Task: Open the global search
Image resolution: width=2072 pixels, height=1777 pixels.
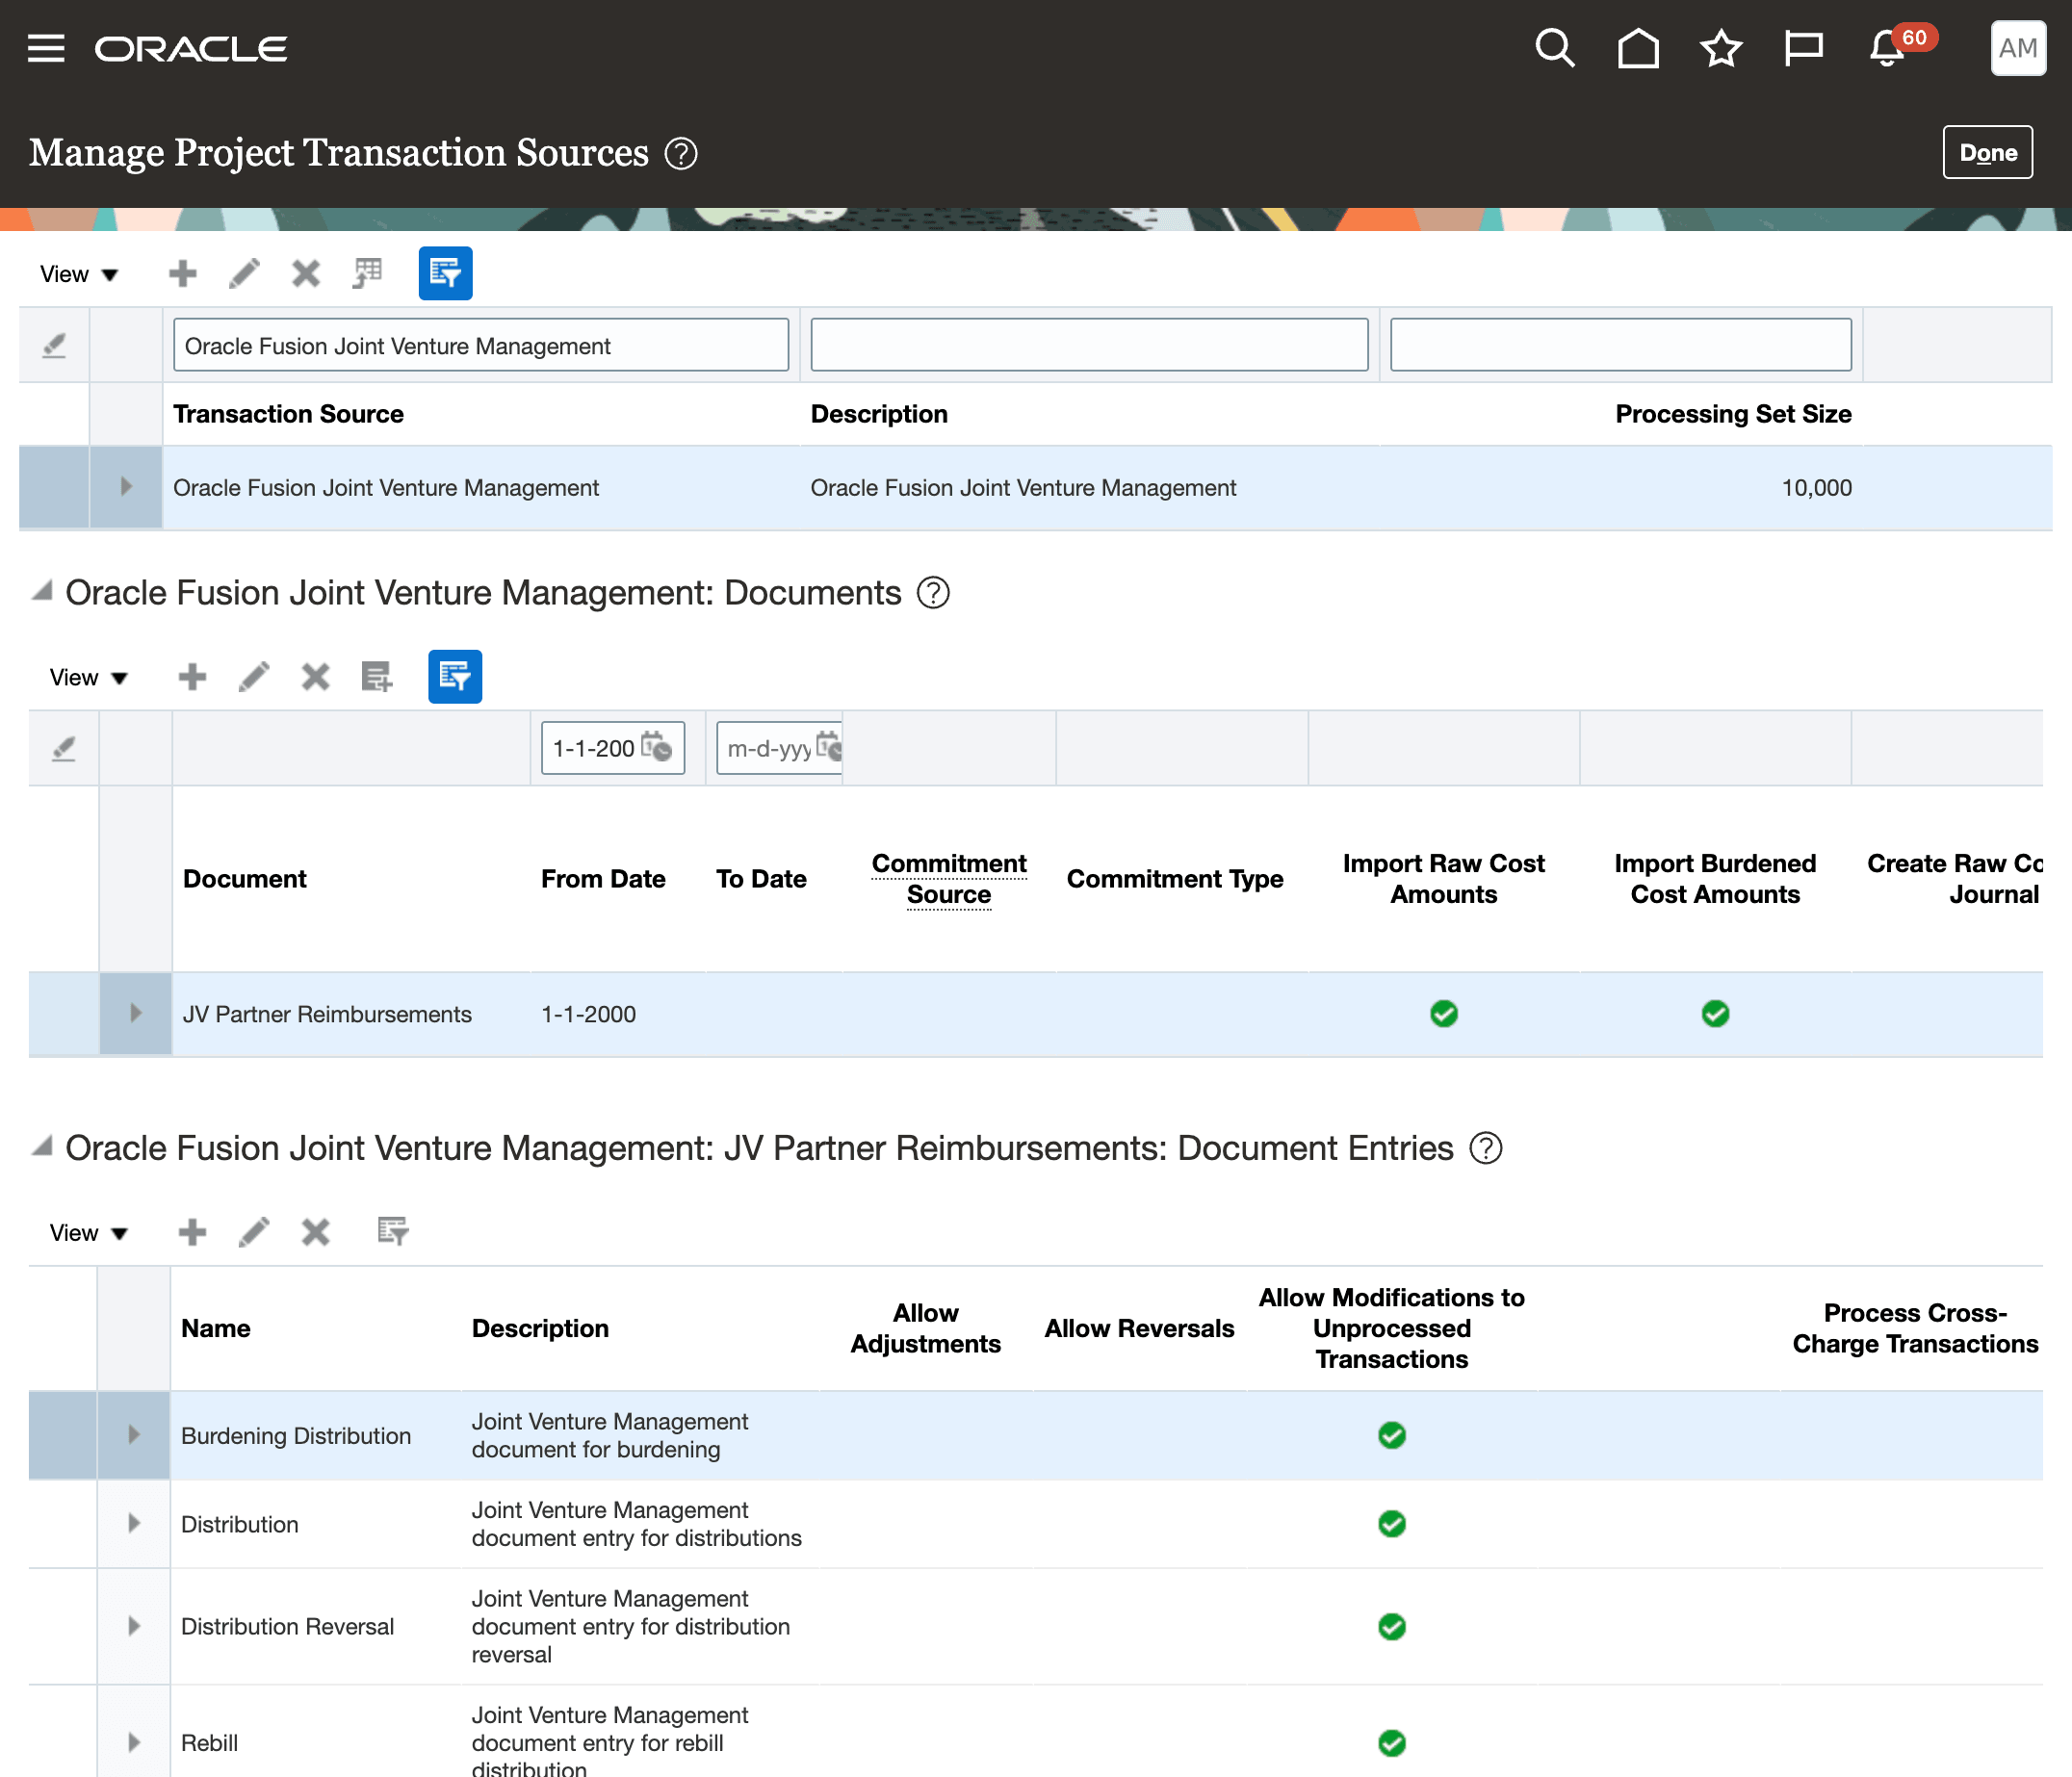Action: (1556, 48)
